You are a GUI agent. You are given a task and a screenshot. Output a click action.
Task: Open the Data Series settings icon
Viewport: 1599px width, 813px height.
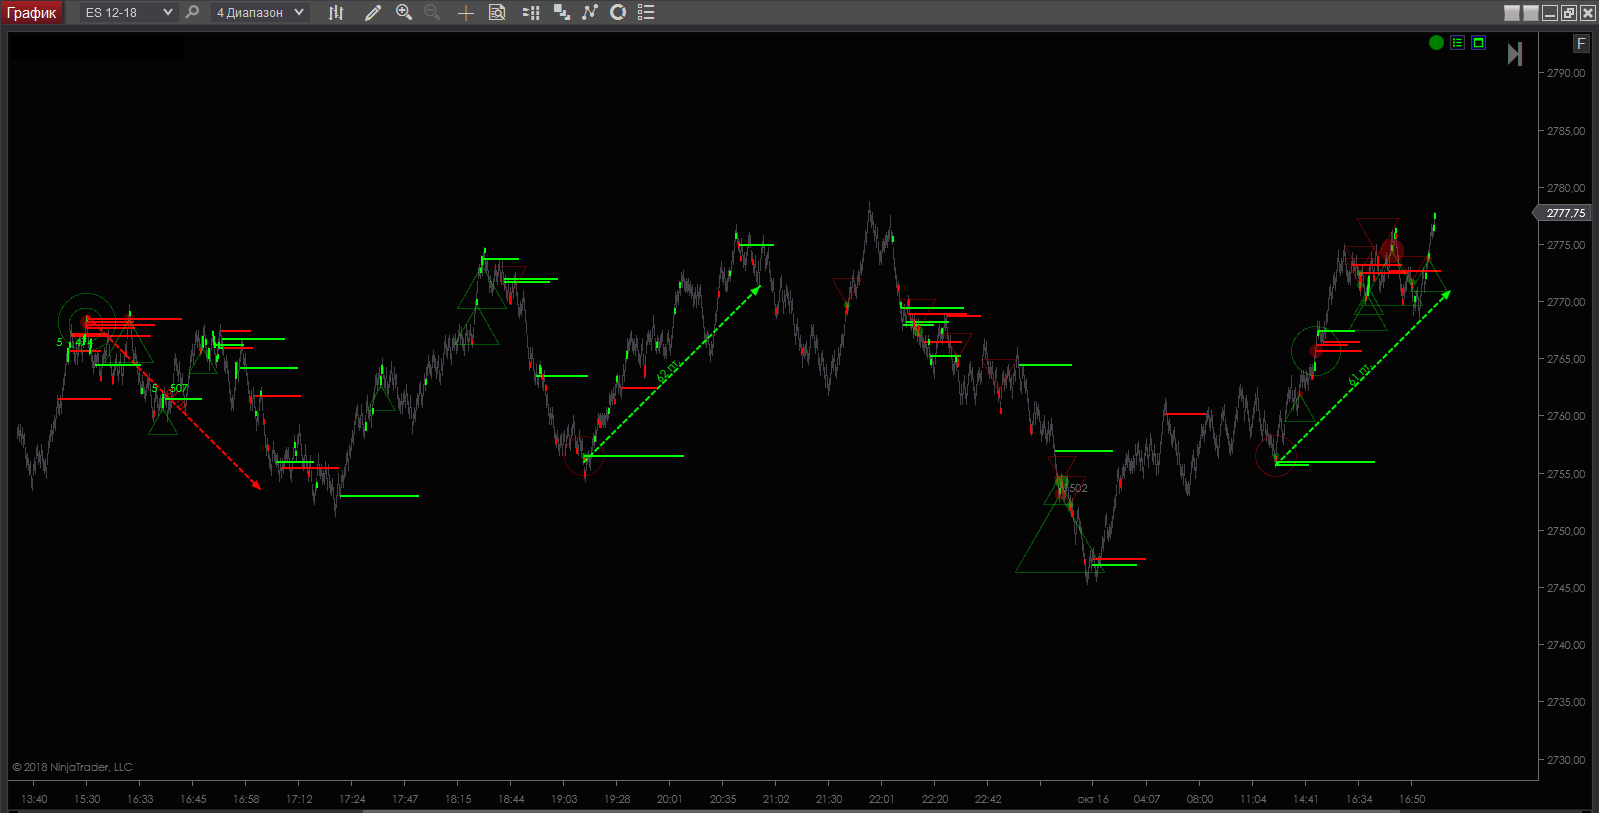point(531,12)
